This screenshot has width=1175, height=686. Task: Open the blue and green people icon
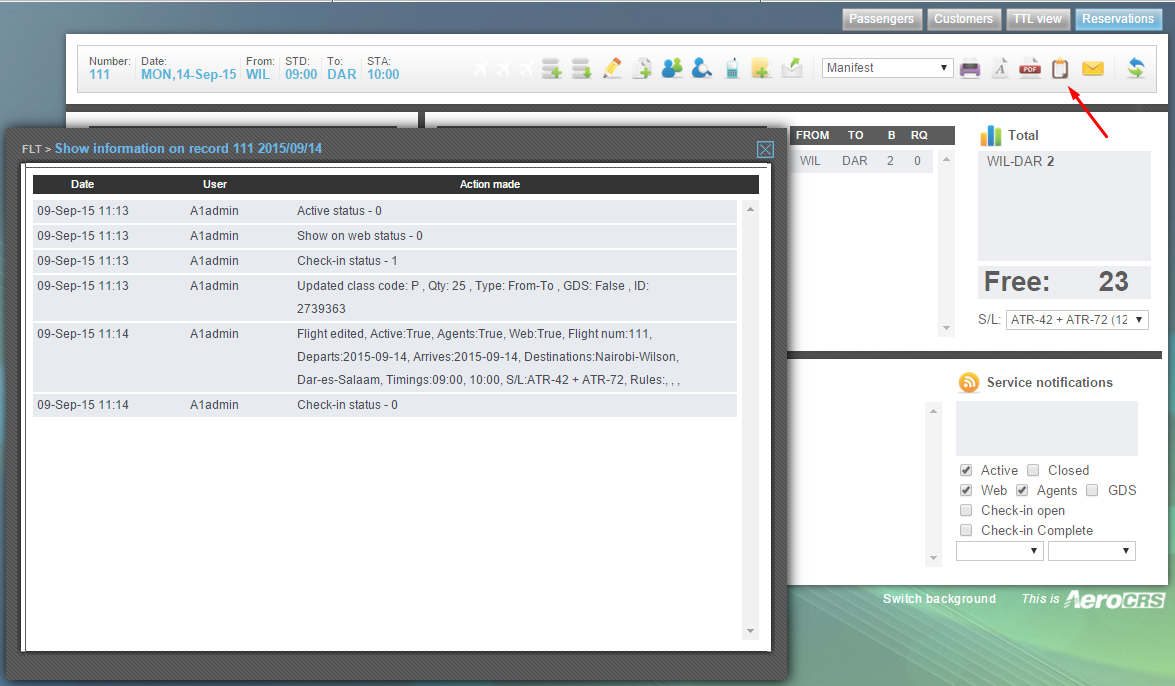[x=672, y=68]
